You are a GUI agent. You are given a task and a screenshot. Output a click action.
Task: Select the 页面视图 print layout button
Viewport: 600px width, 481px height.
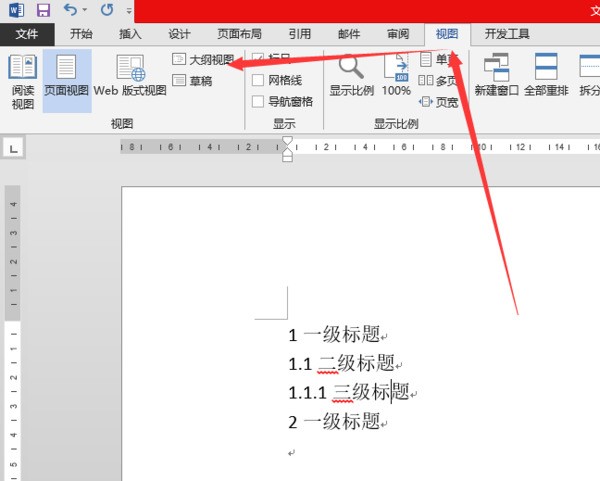(x=66, y=76)
